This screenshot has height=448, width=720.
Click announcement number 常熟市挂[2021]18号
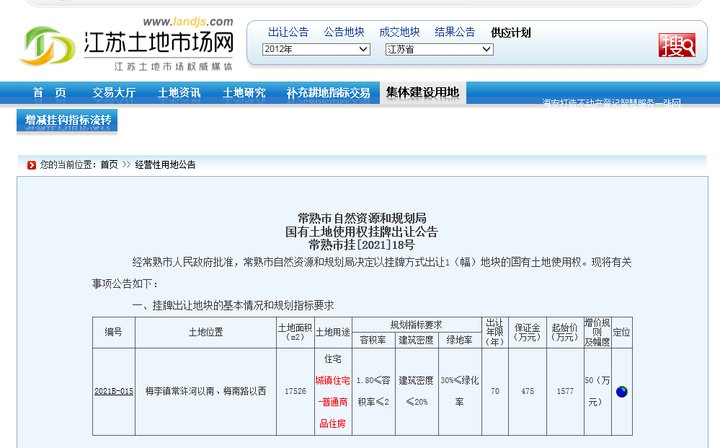(x=361, y=245)
